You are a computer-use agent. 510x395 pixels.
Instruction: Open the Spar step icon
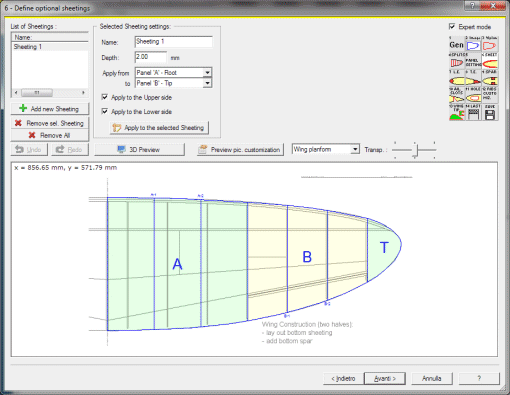point(490,78)
